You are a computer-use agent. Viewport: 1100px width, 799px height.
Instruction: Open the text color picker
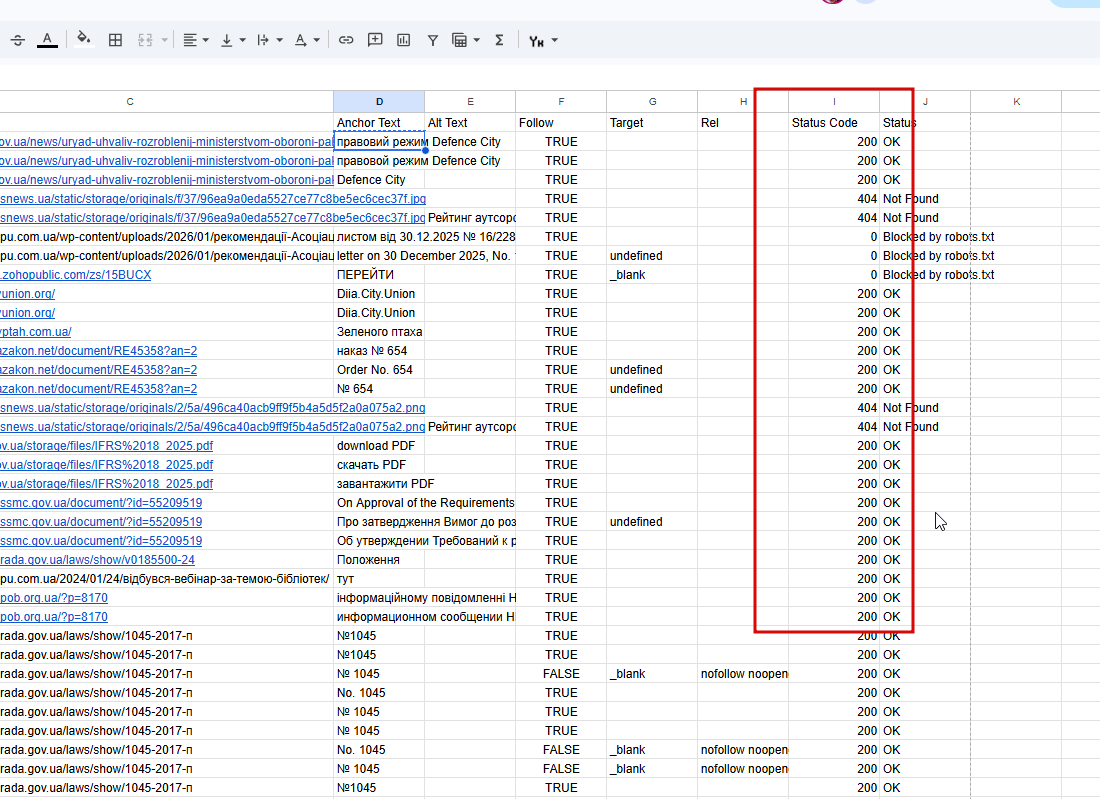click(47, 40)
